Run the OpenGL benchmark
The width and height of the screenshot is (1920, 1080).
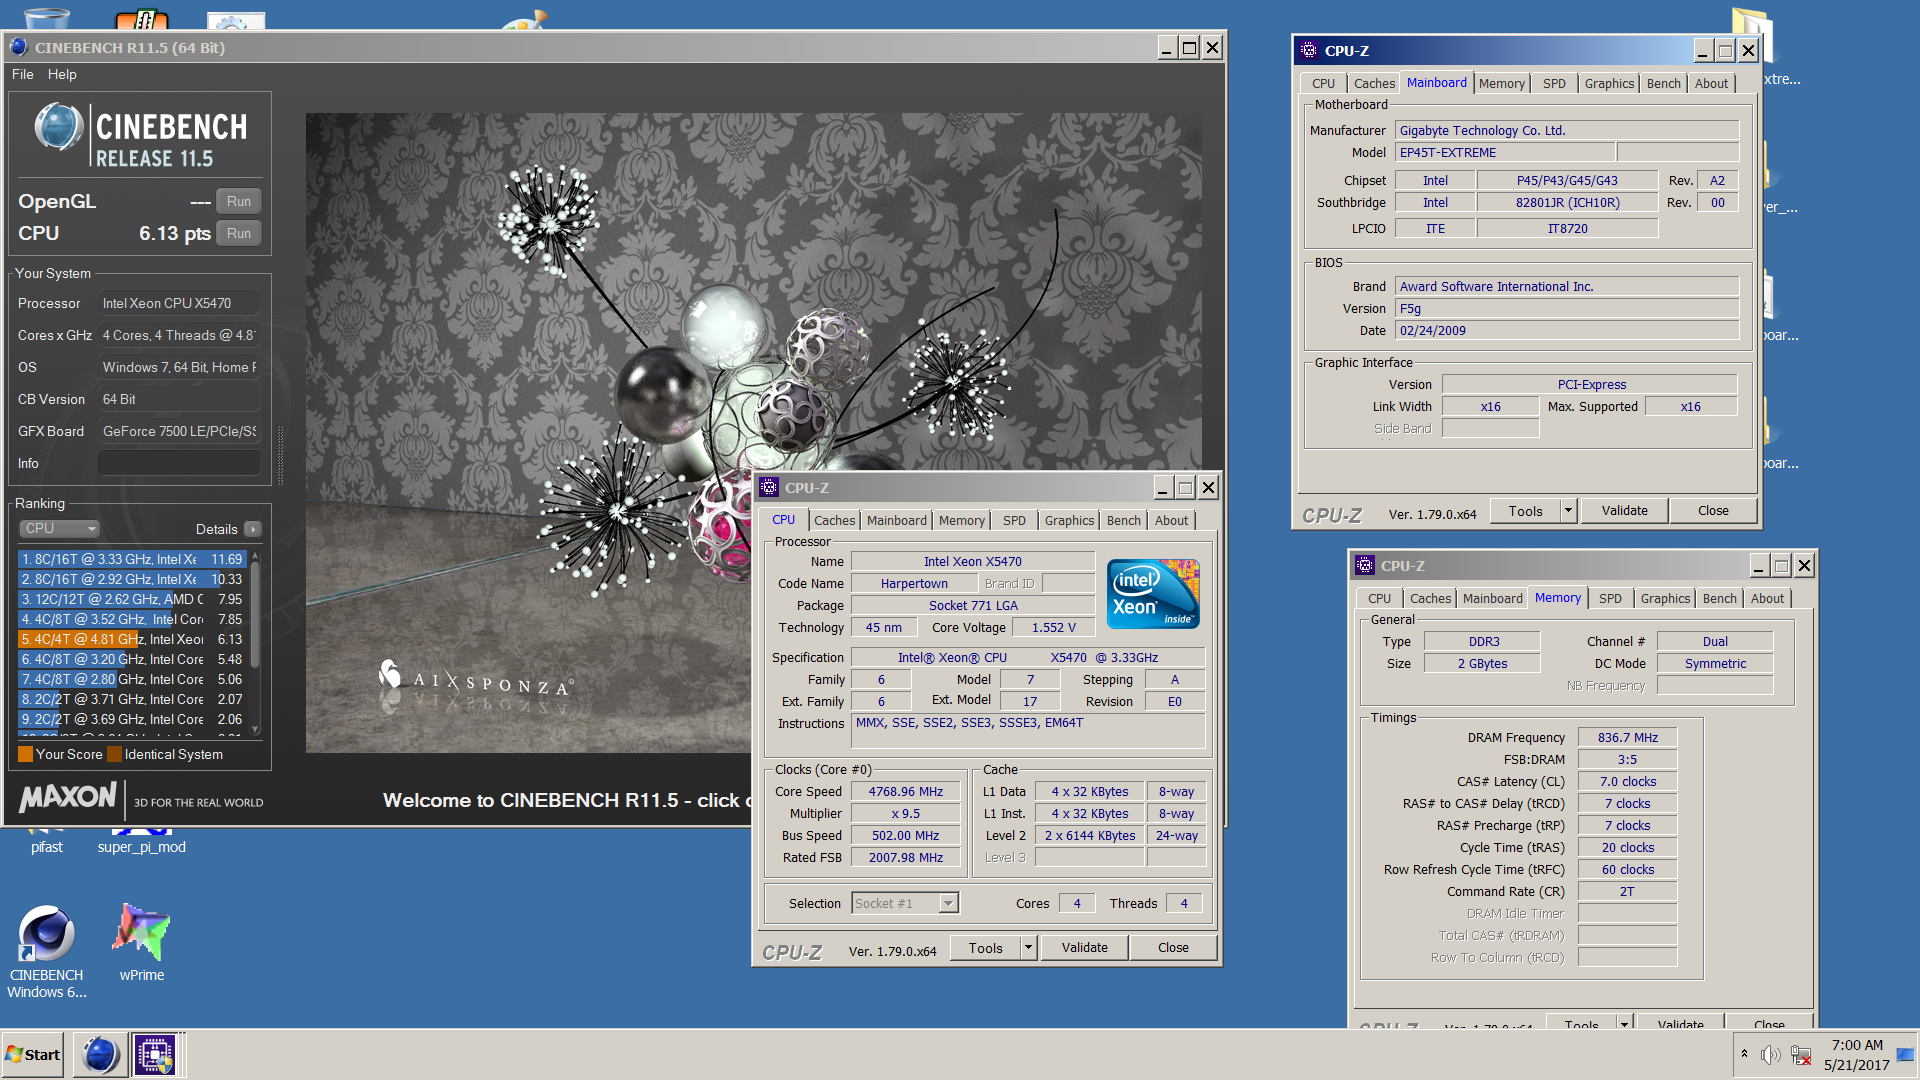(x=239, y=201)
